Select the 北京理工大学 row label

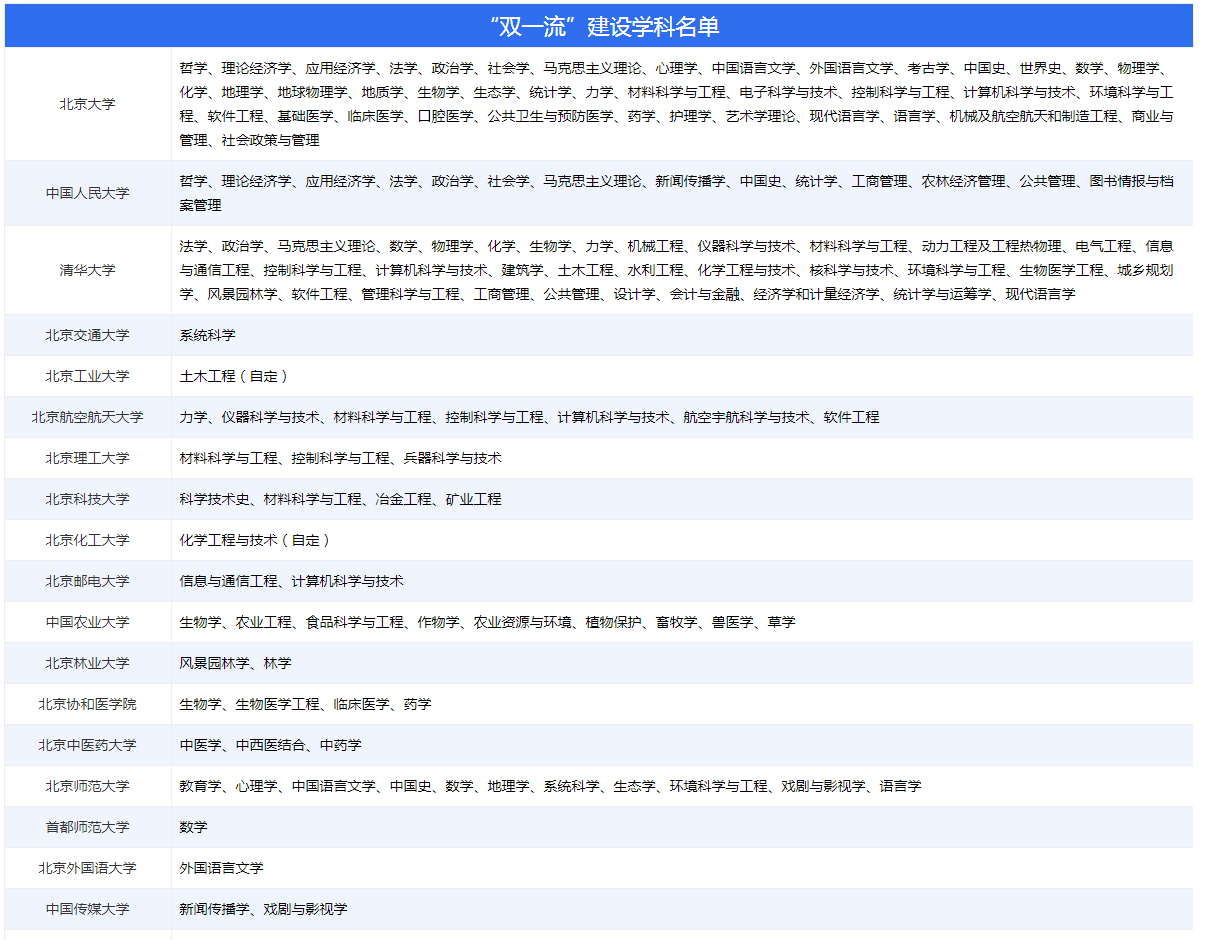click(x=87, y=458)
